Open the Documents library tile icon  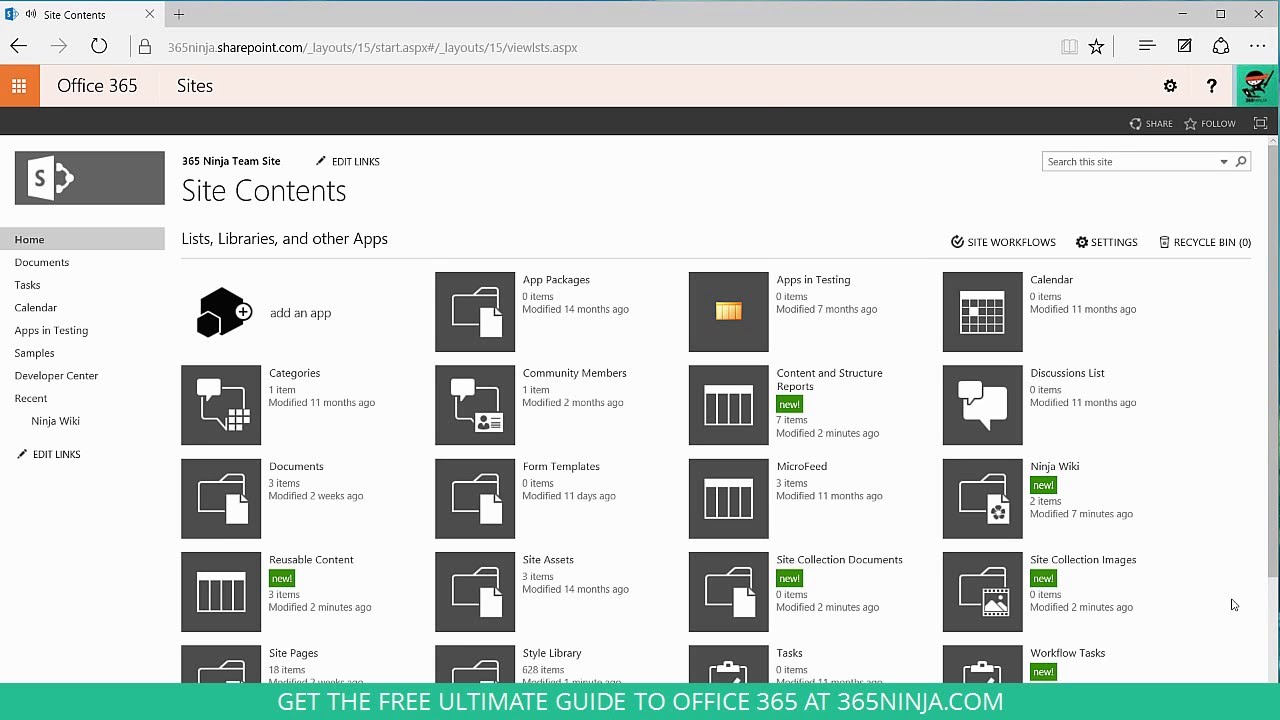[221, 499]
